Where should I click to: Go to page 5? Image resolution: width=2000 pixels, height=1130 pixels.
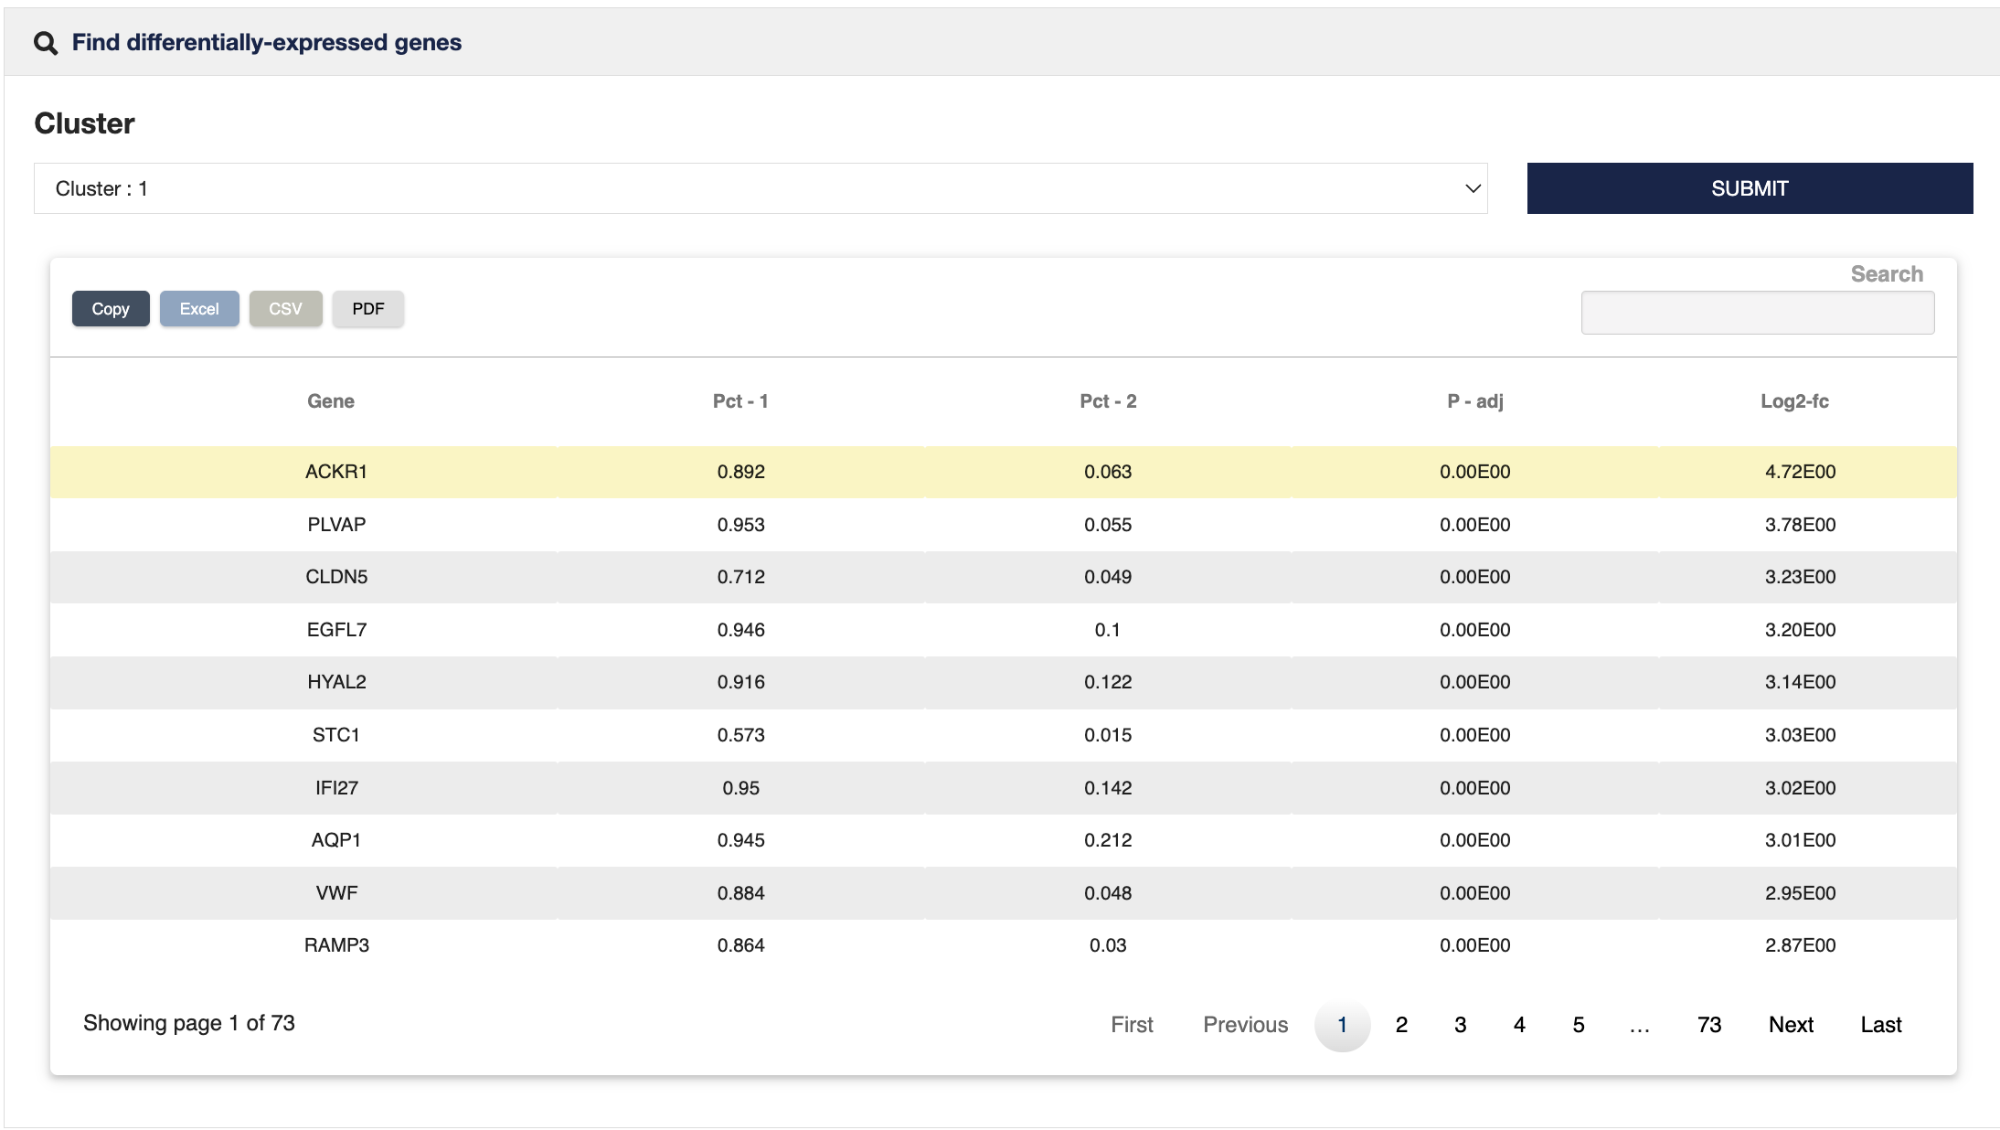[x=1578, y=1025]
